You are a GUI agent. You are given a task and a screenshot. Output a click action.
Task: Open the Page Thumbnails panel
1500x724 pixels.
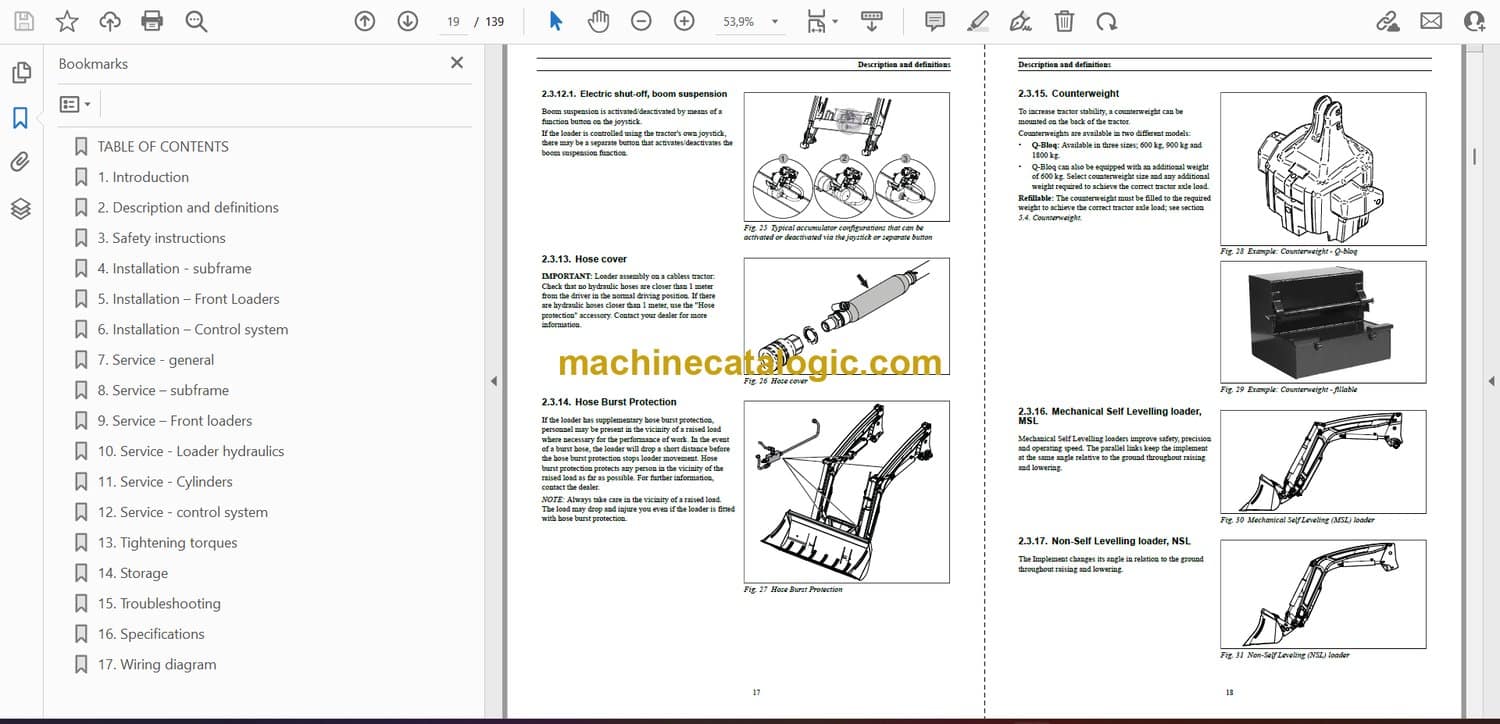click(21, 73)
